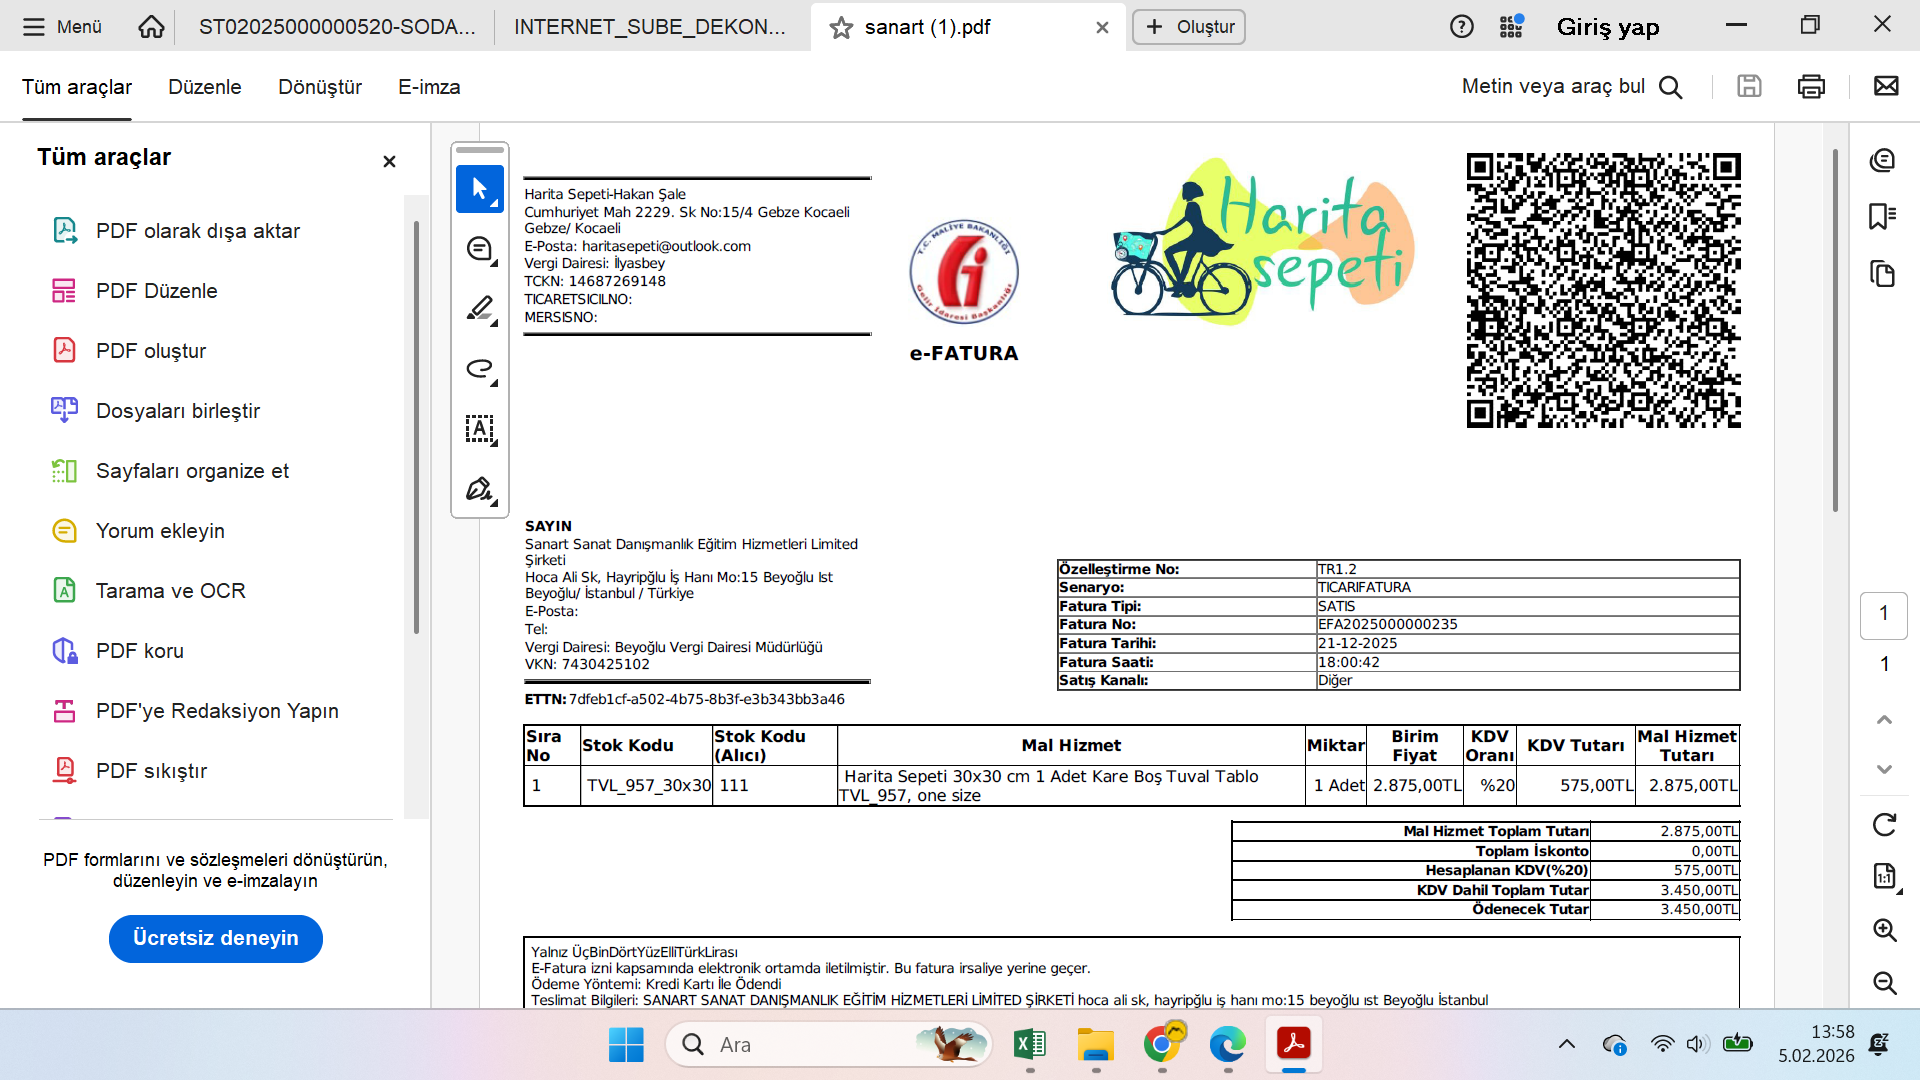
Task: Open the page display fit options
Action: tap(1884, 877)
